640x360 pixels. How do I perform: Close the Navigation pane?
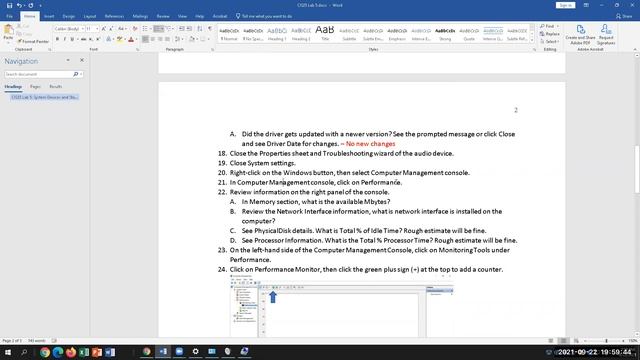(82, 60)
